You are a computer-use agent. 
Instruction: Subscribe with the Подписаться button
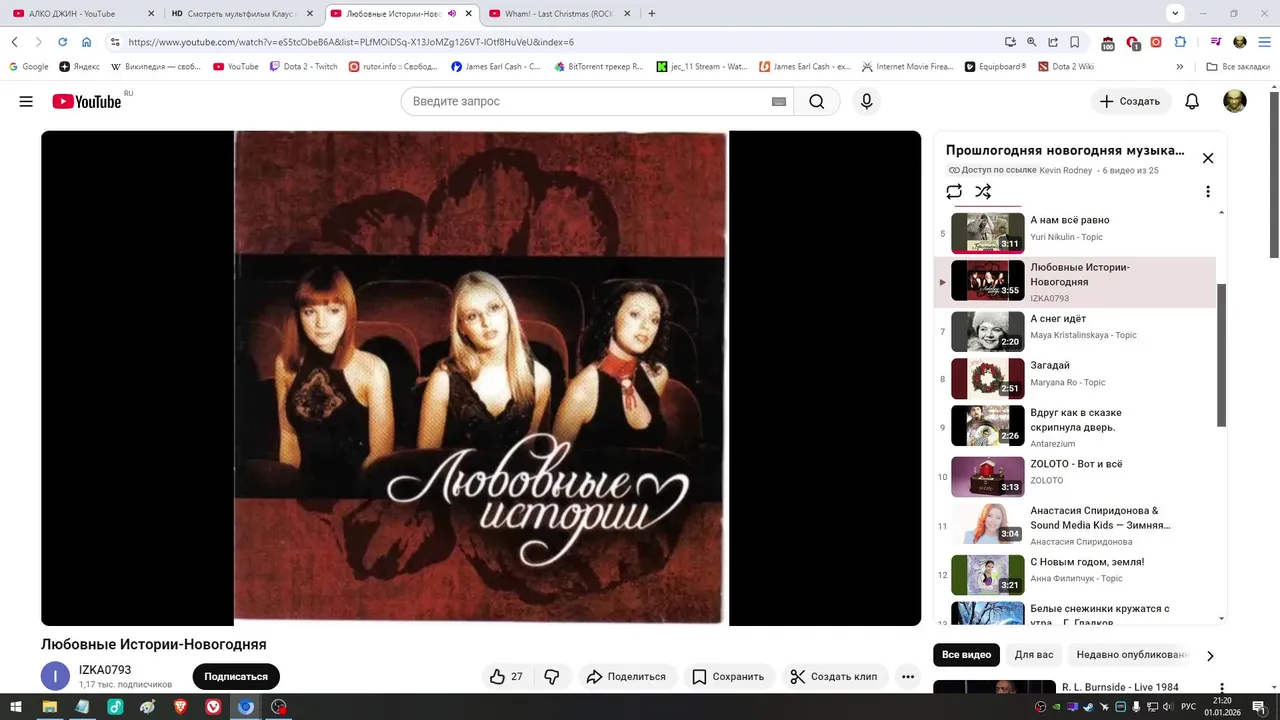coord(236,677)
